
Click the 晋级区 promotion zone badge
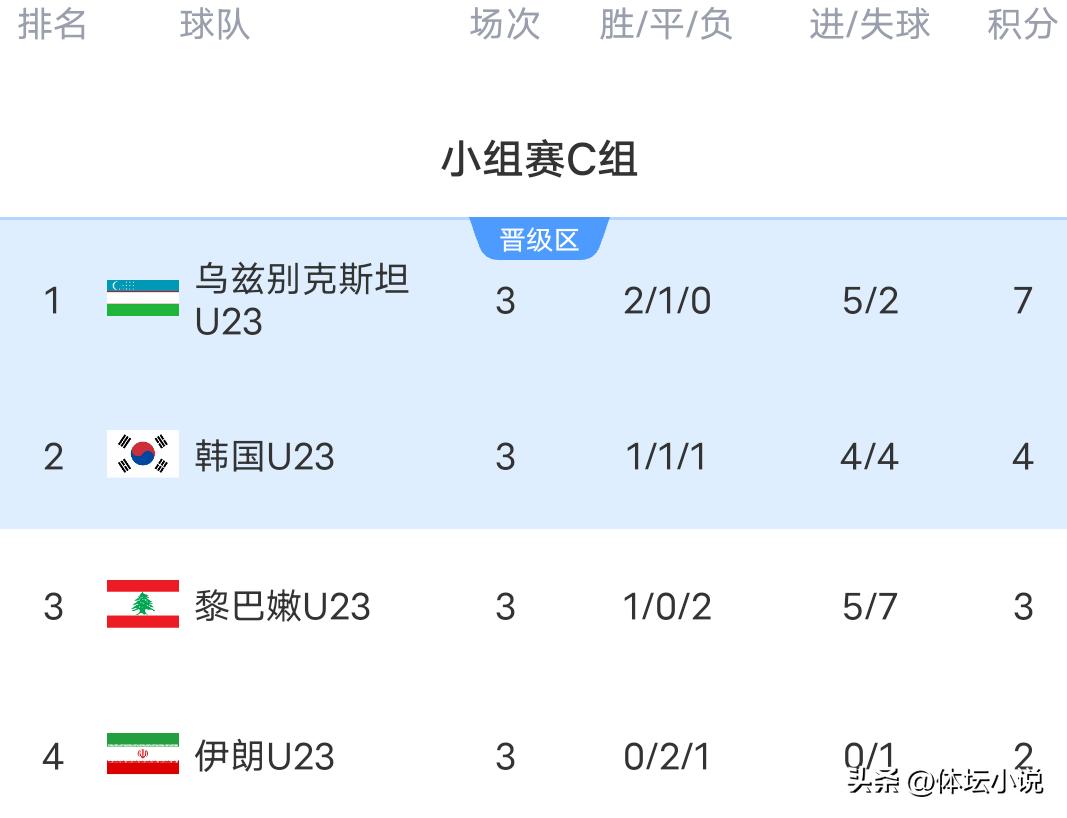(539, 240)
